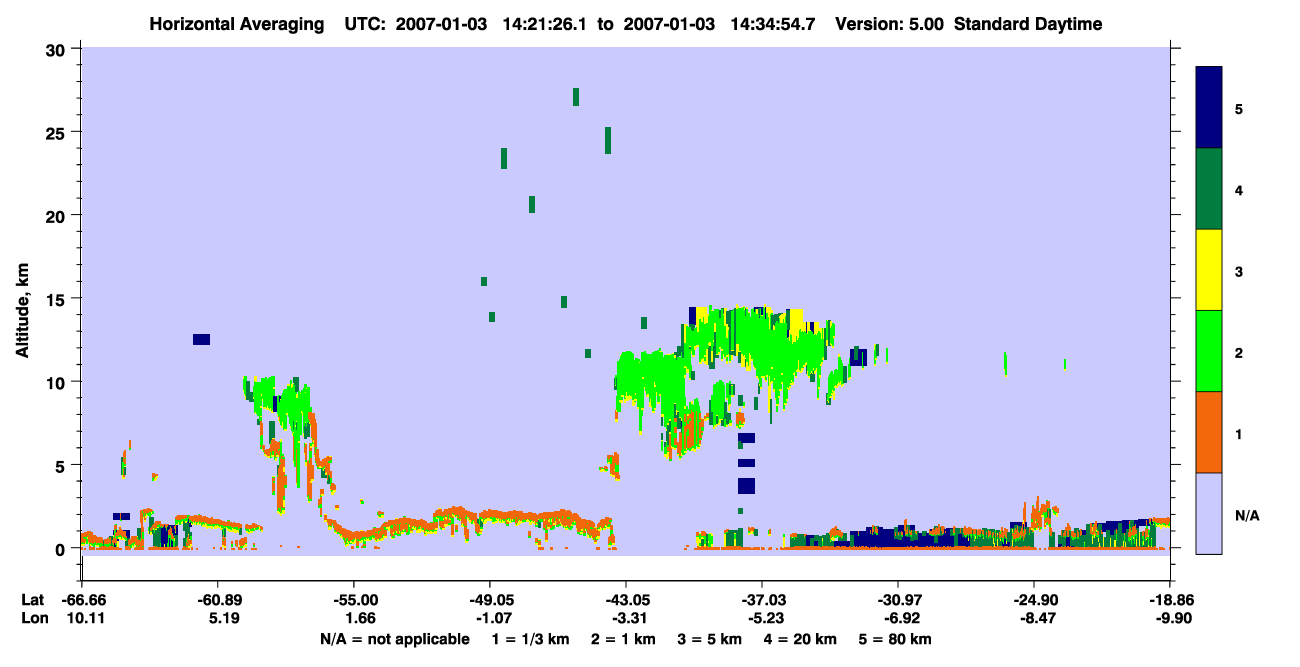
Task: Click the '2 = 1 km' legend text
Action: pos(623,640)
